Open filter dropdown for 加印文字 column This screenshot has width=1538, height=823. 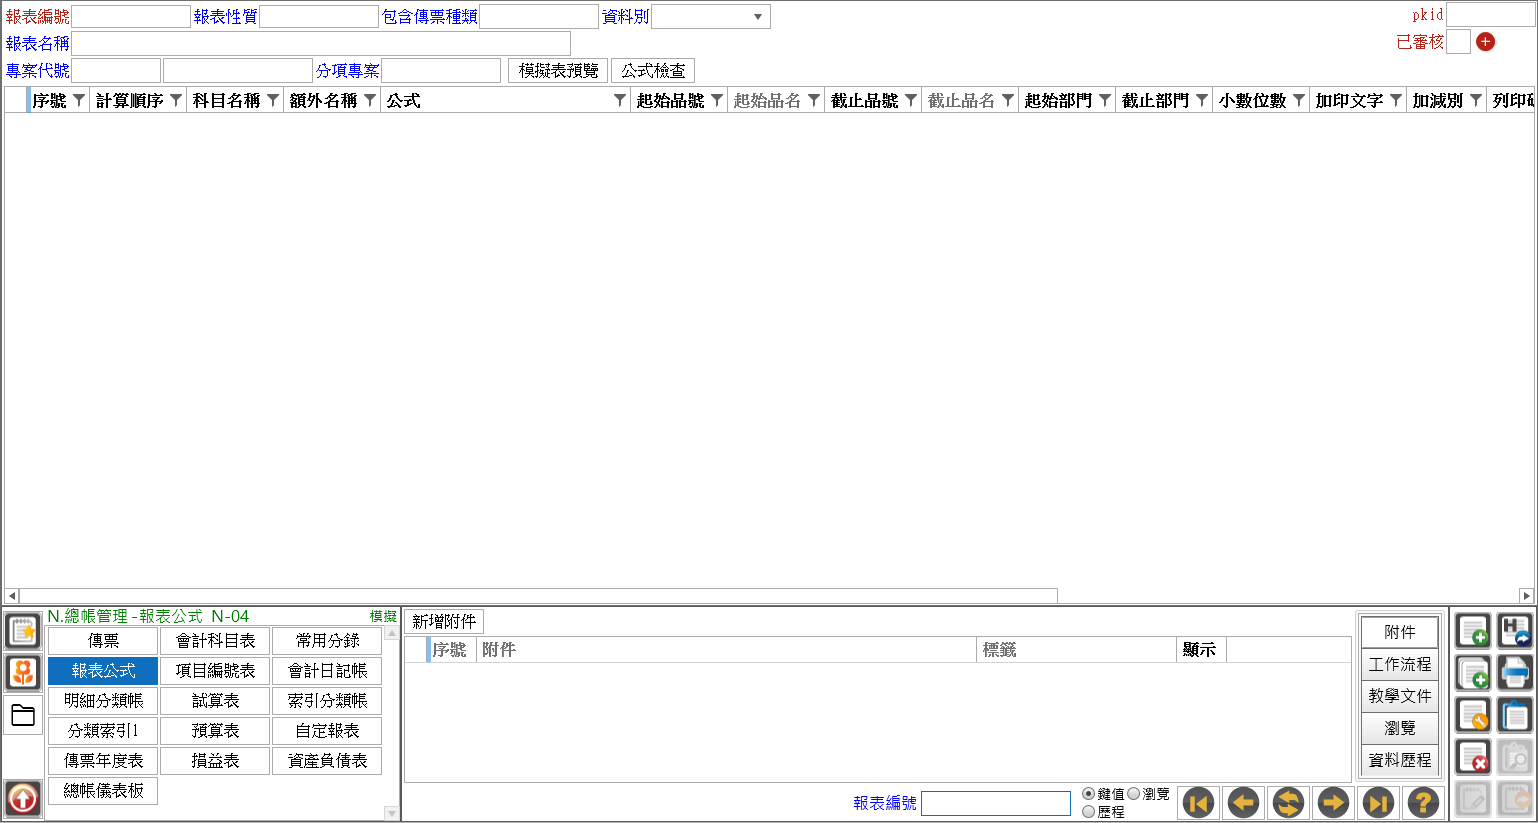1396,100
